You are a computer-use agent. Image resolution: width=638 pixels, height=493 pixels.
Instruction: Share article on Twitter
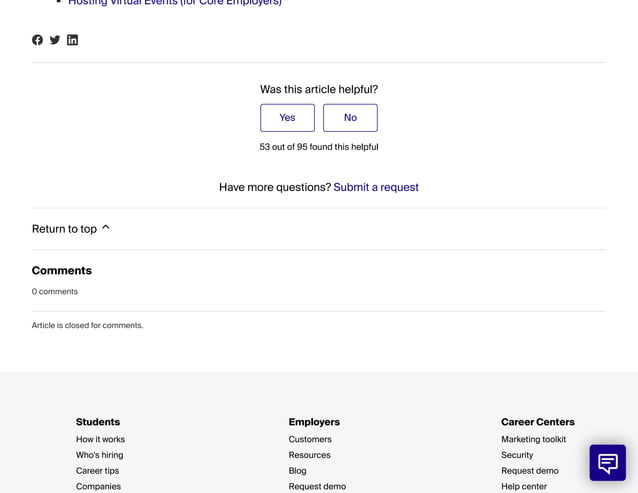[x=55, y=40]
